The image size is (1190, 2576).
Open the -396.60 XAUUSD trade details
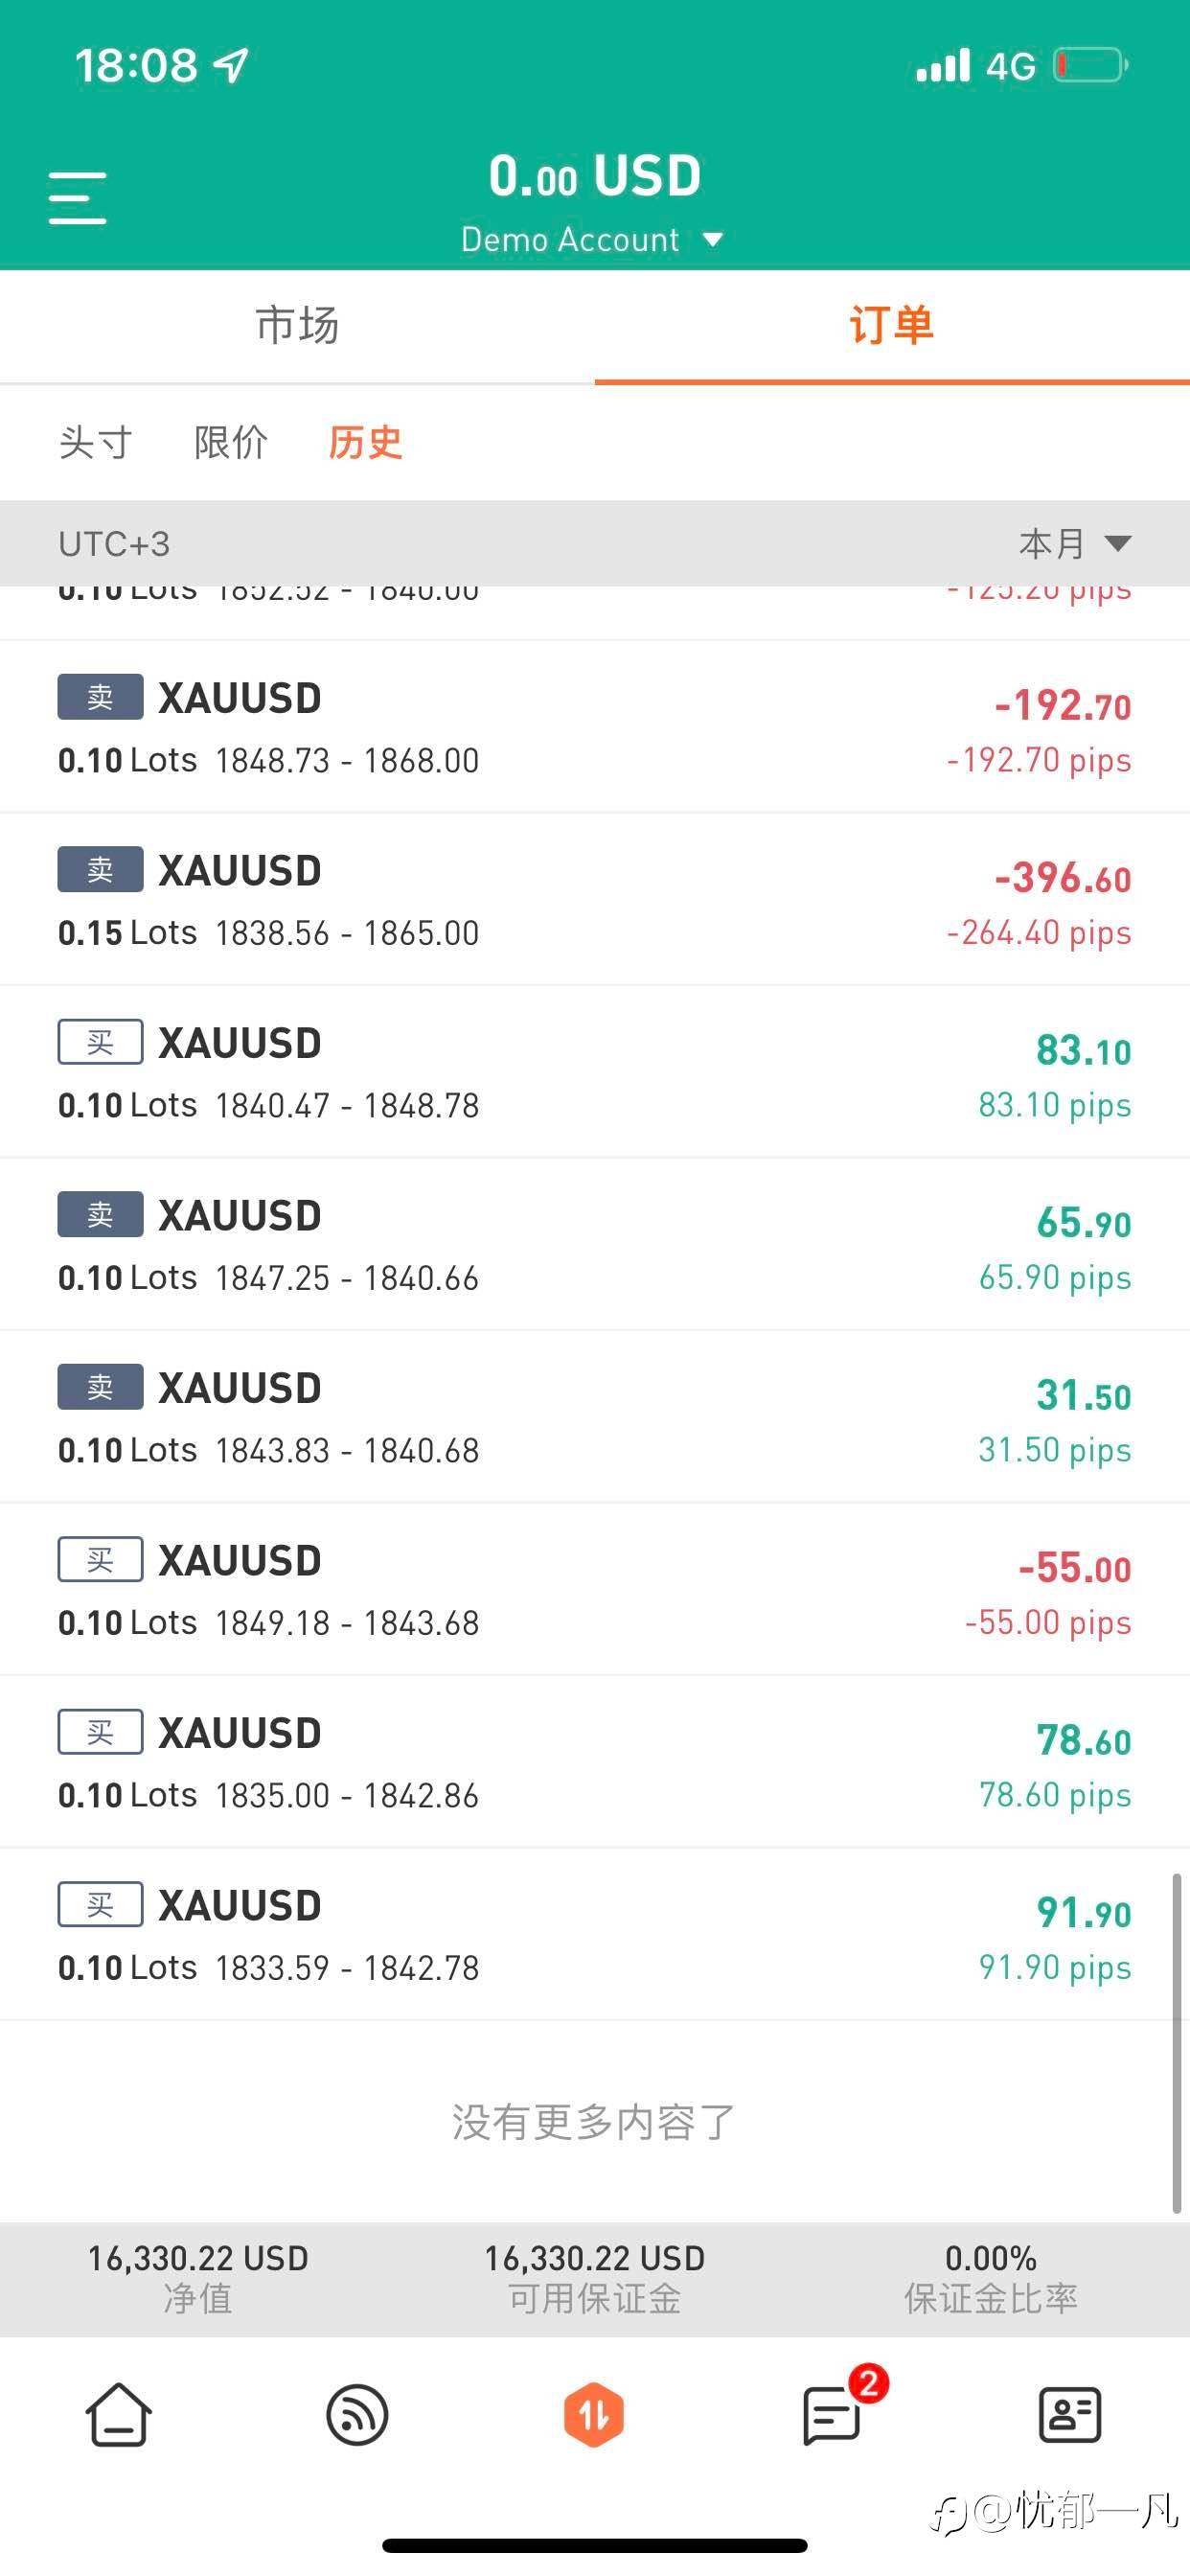pos(594,899)
